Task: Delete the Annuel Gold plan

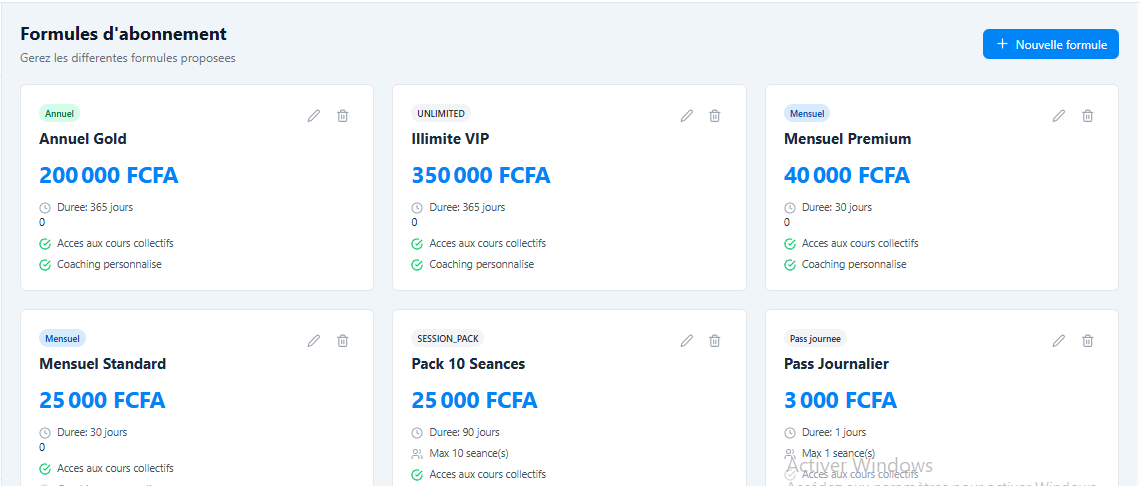Action: pyautogui.click(x=342, y=116)
